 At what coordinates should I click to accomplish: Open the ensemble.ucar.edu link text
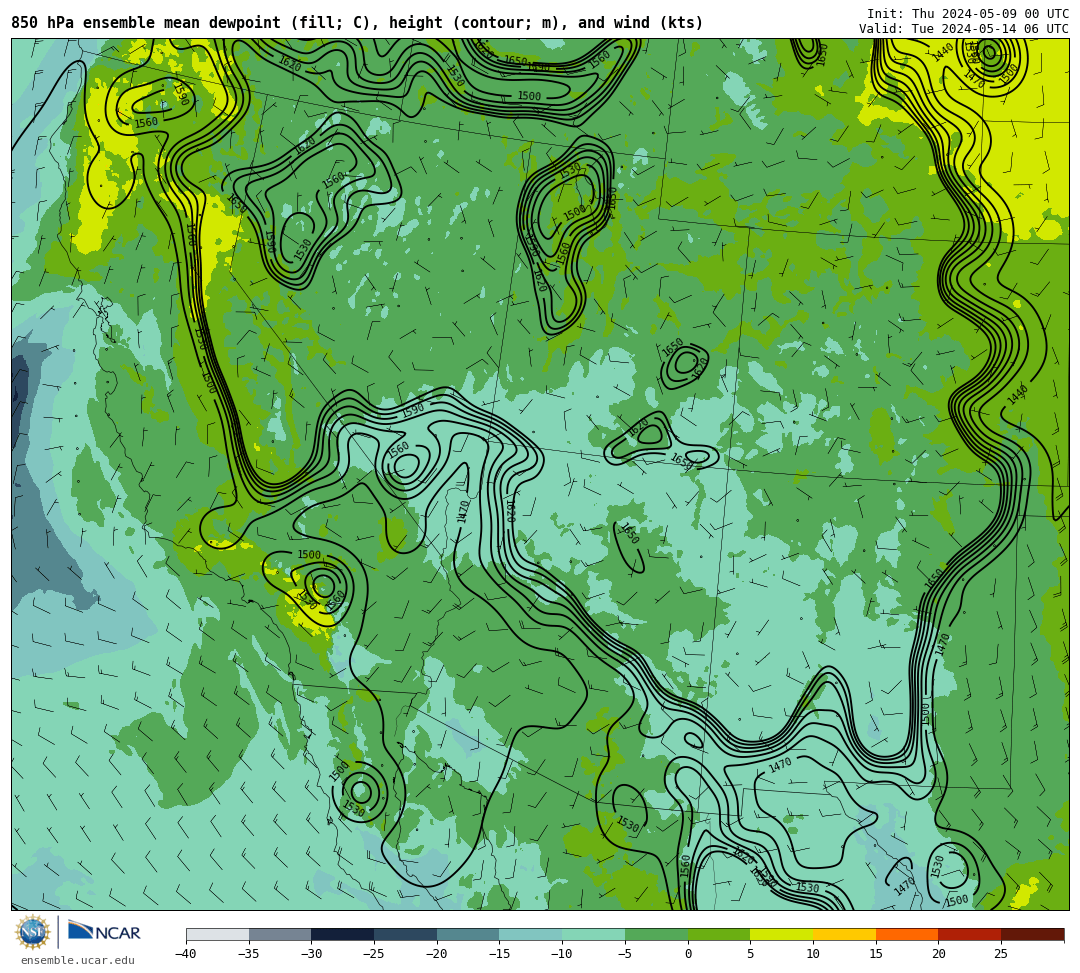pos(78,960)
